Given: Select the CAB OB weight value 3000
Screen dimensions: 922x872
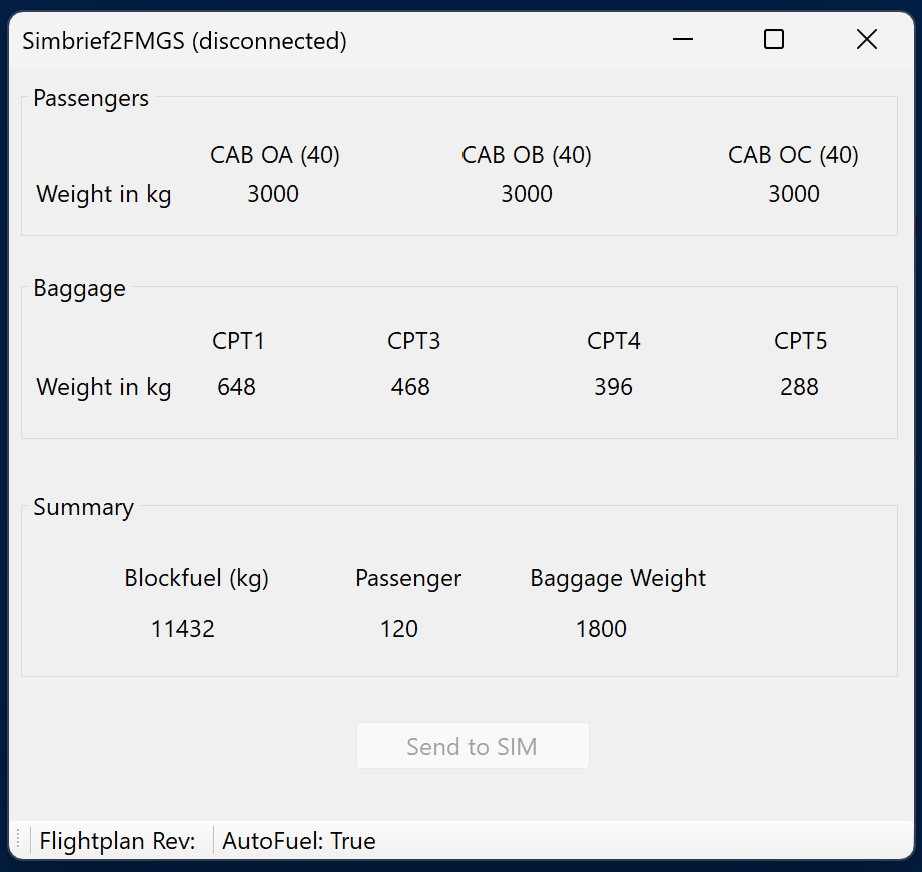Looking at the screenshot, I should point(527,194).
